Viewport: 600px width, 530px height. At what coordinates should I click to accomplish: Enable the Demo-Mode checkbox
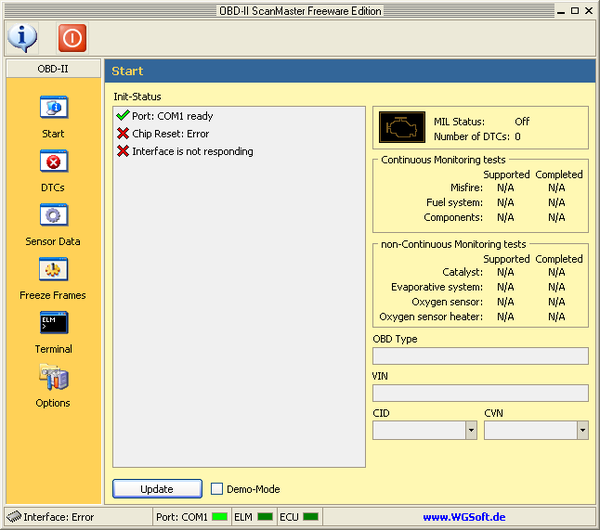[x=217, y=489]
